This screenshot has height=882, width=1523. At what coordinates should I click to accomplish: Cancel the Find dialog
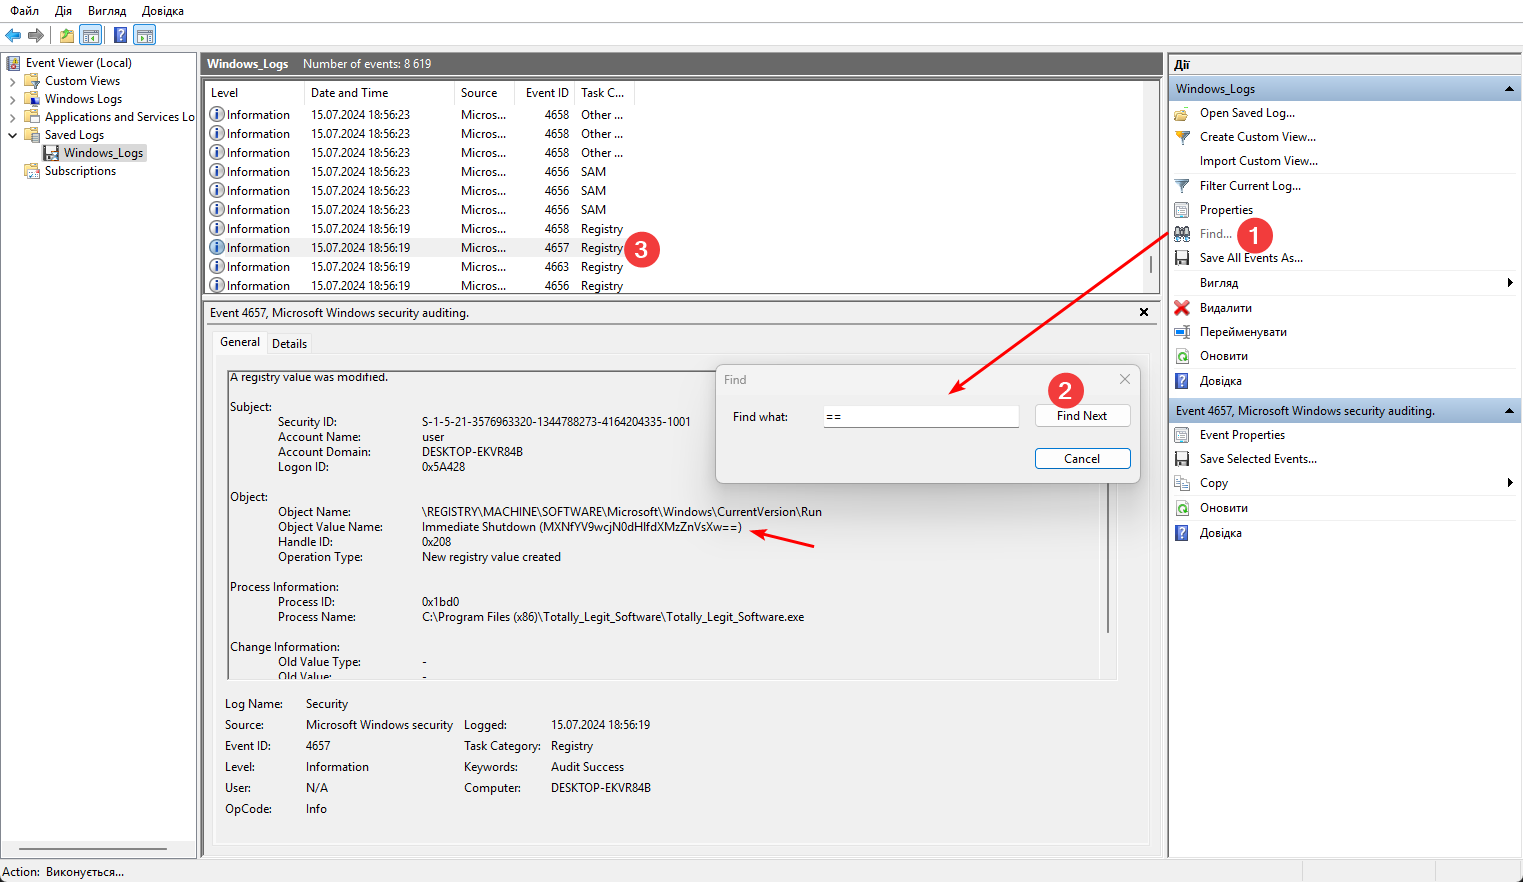[x=1082, y=459]
